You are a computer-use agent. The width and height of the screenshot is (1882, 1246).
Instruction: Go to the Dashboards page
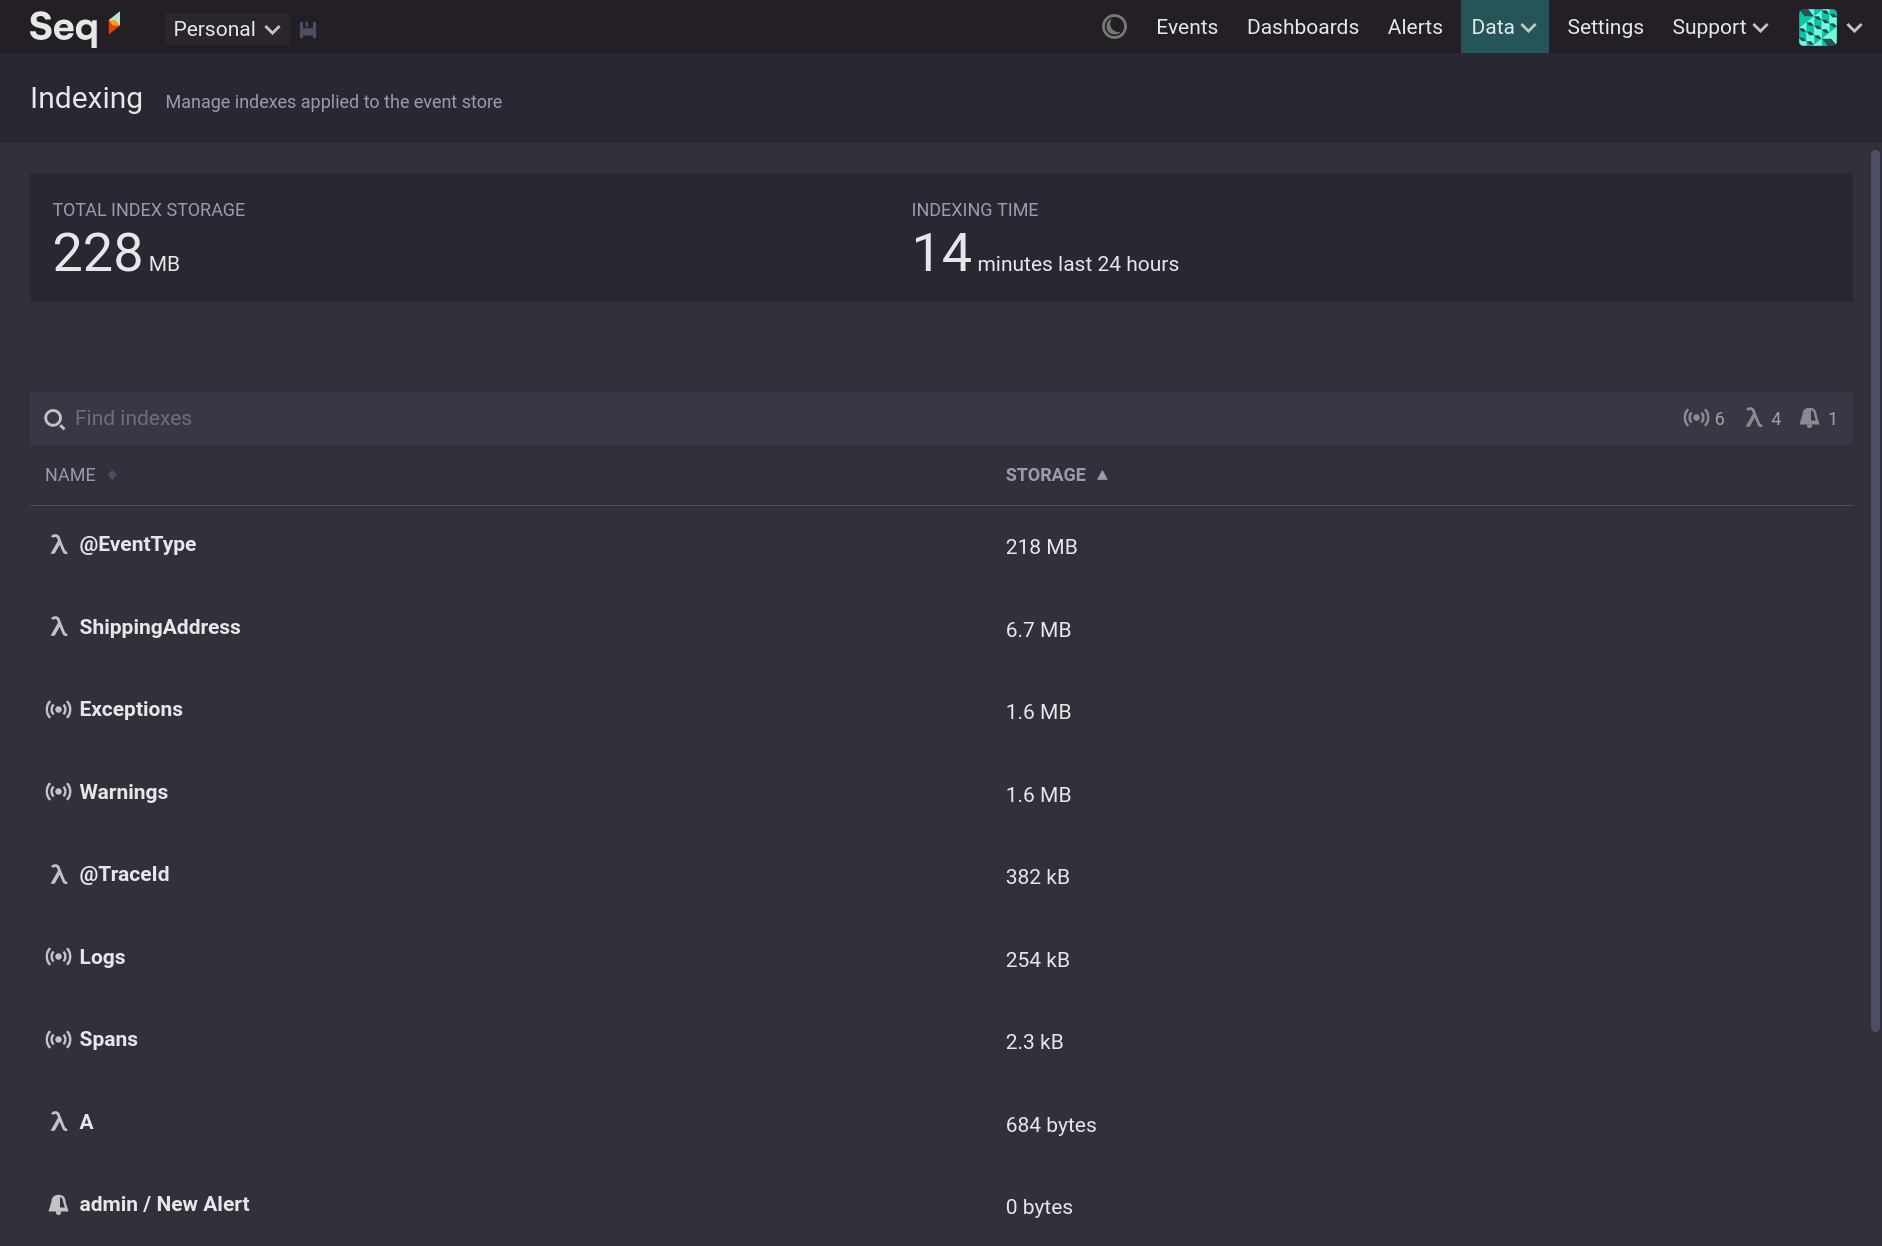[1302, 27]
